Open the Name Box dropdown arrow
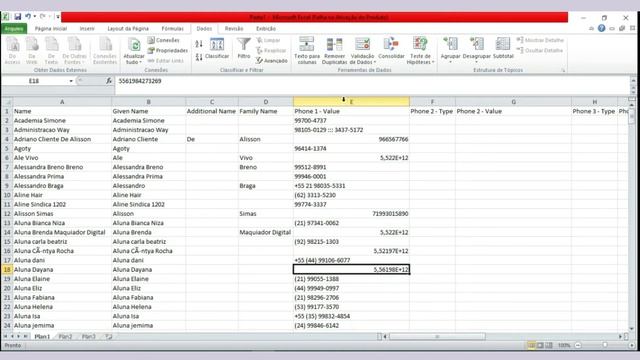Viewport: 640px width, 360px height. click(71, 81)
